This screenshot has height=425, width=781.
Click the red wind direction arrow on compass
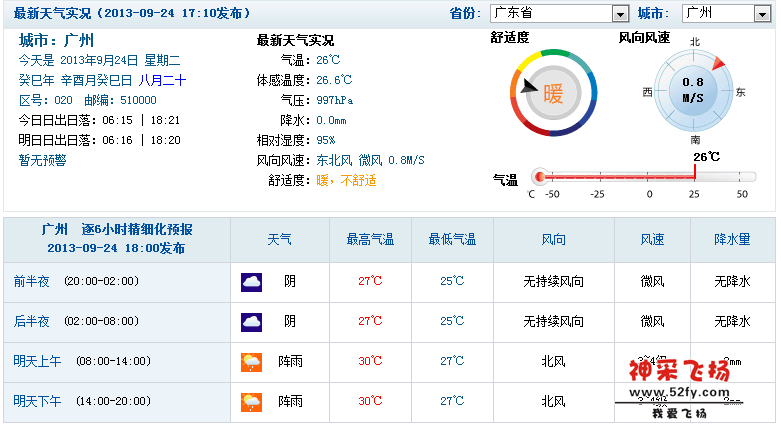point(718,63)
